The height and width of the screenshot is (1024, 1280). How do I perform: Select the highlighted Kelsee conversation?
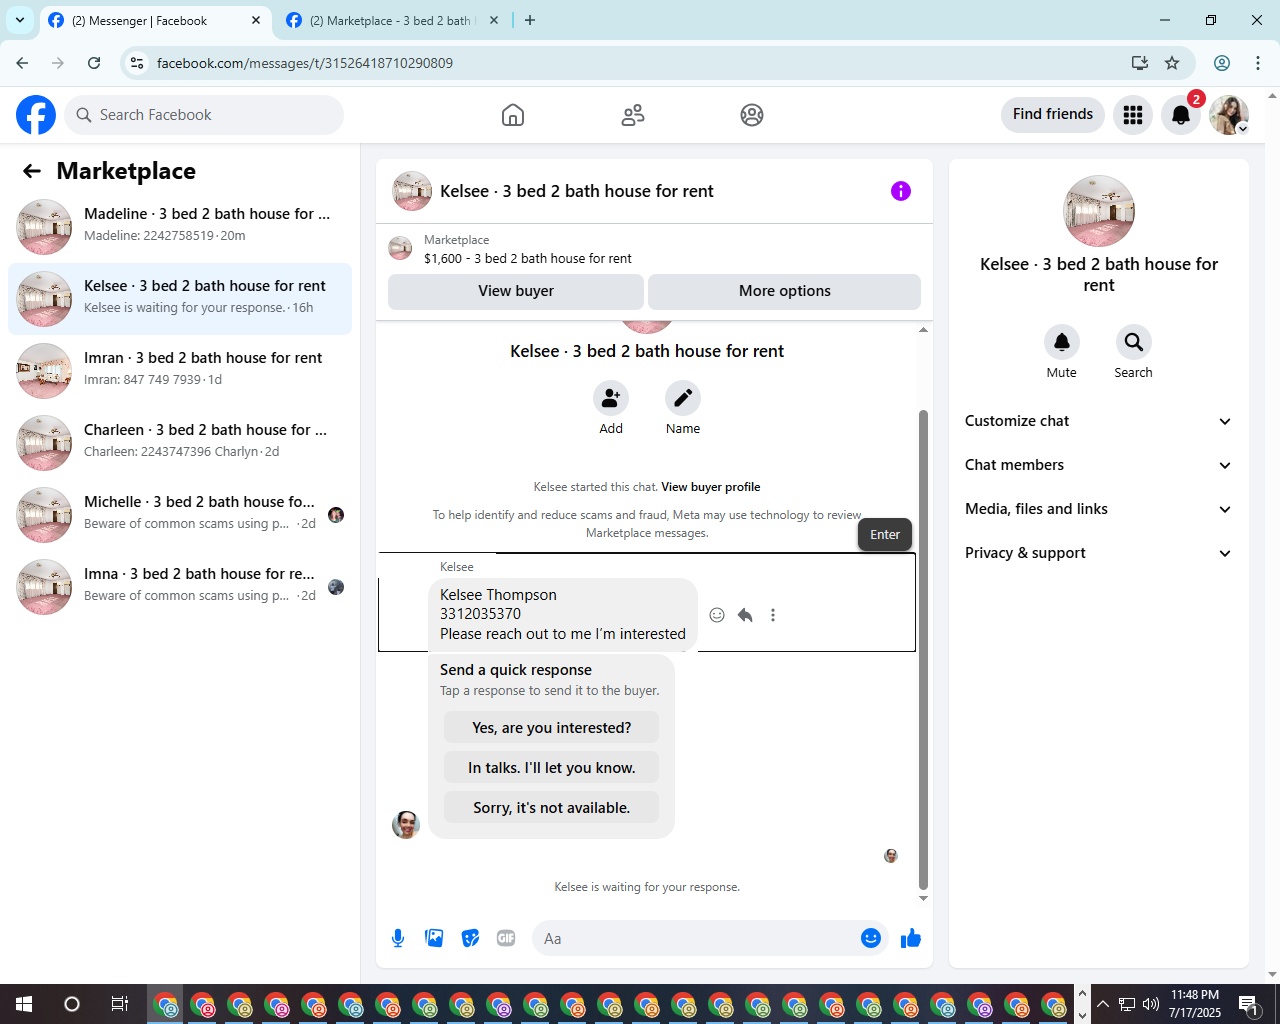tap(180, 299)
